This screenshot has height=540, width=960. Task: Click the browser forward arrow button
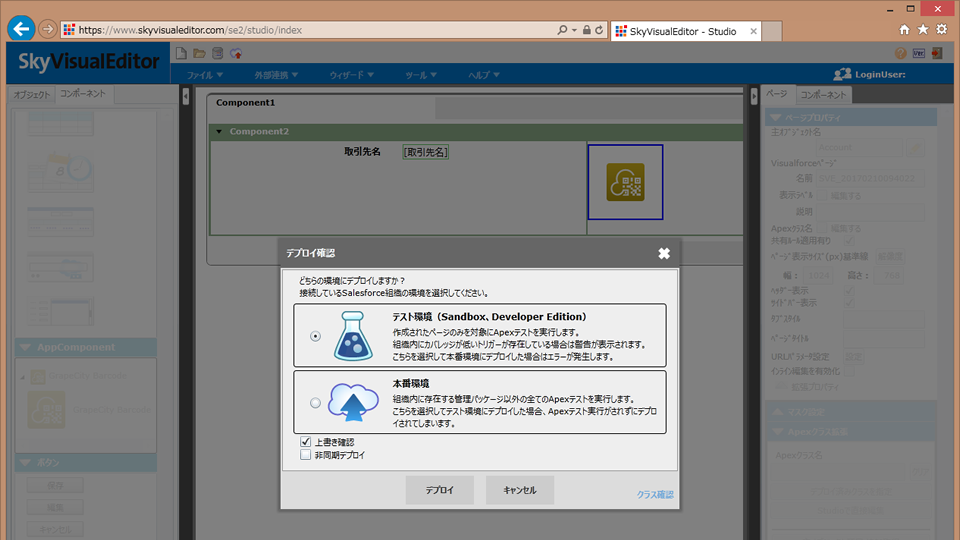[47, 29]
